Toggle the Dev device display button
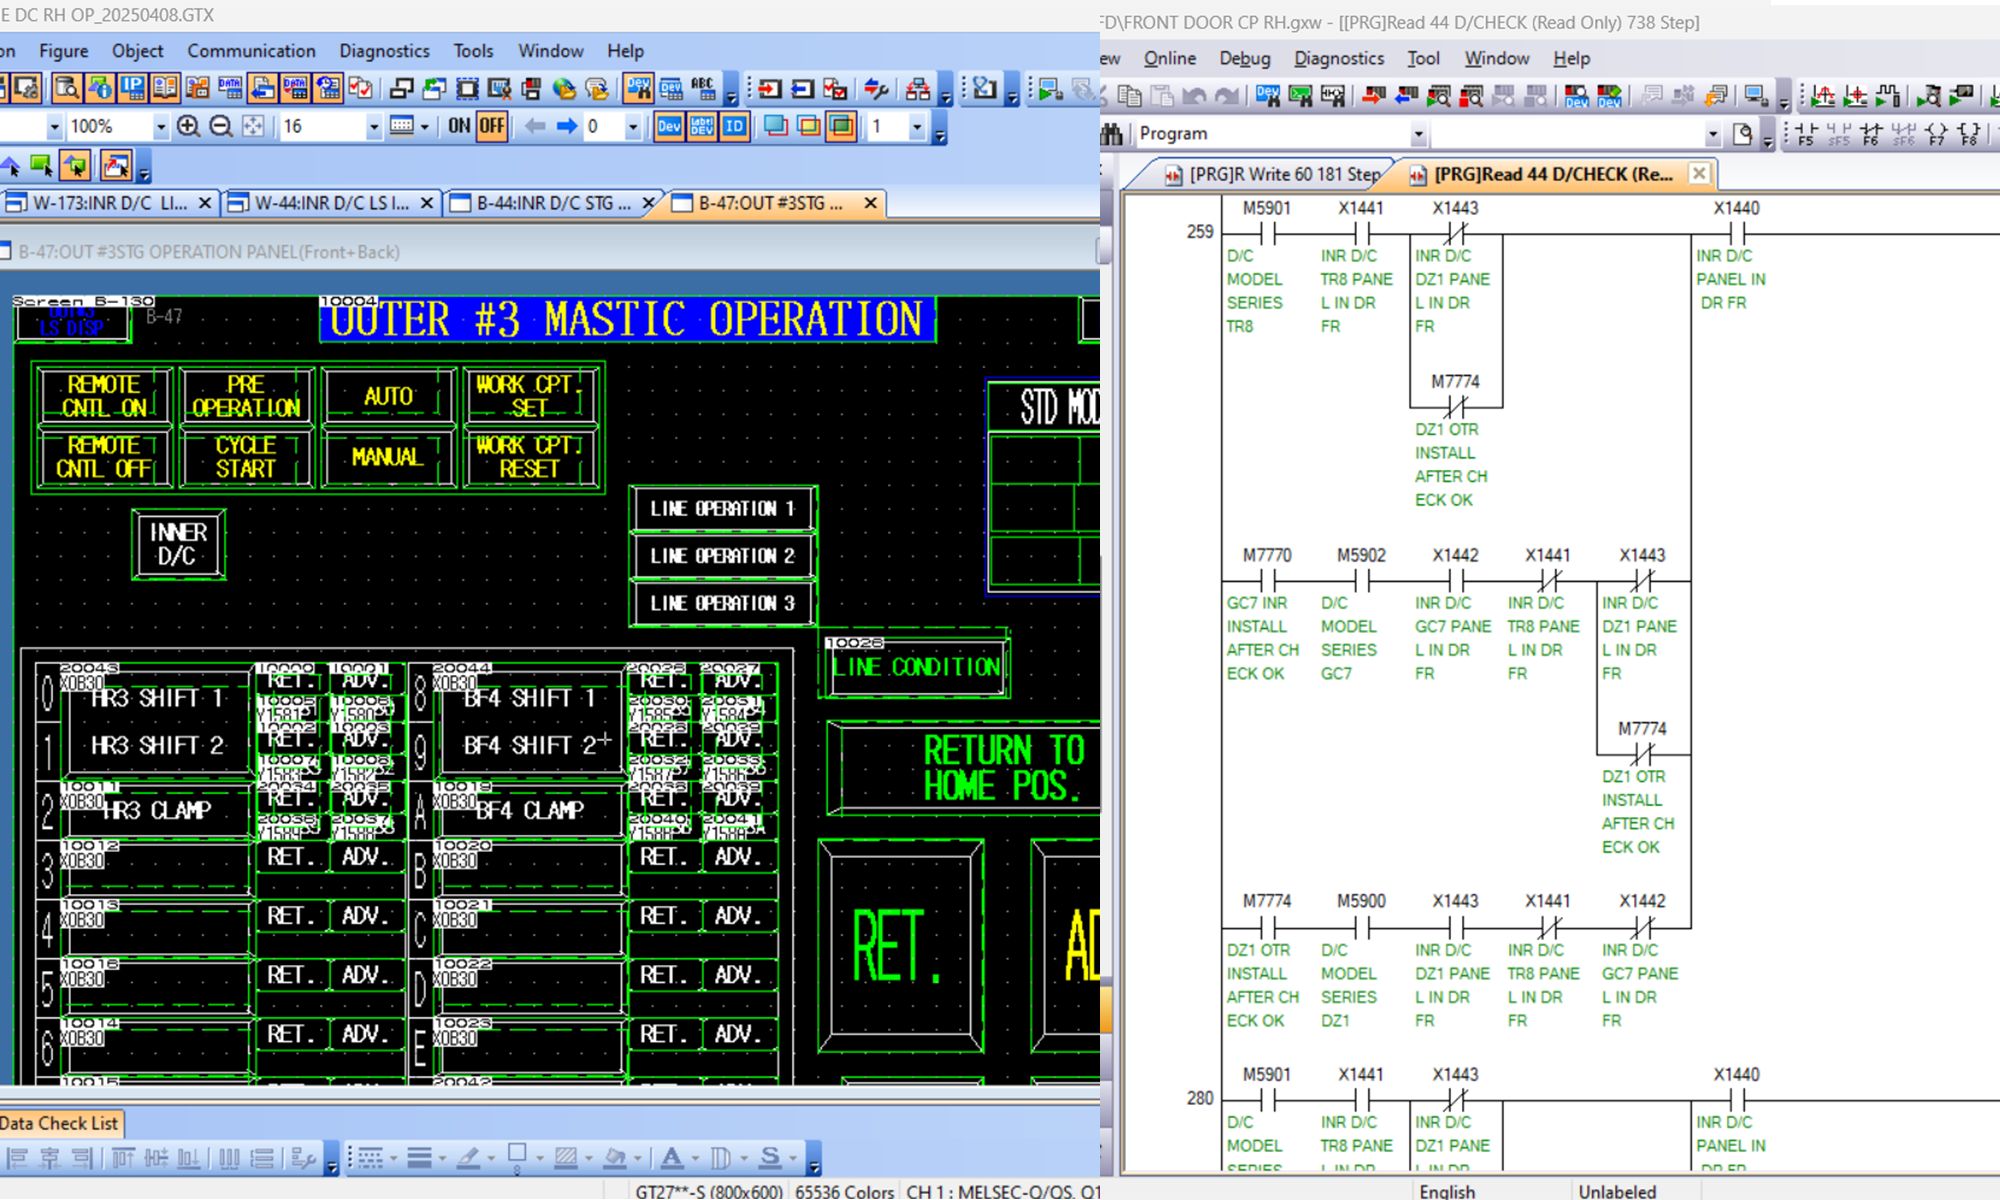The width and height of the screenshot is (2000, 1200). 669,127
